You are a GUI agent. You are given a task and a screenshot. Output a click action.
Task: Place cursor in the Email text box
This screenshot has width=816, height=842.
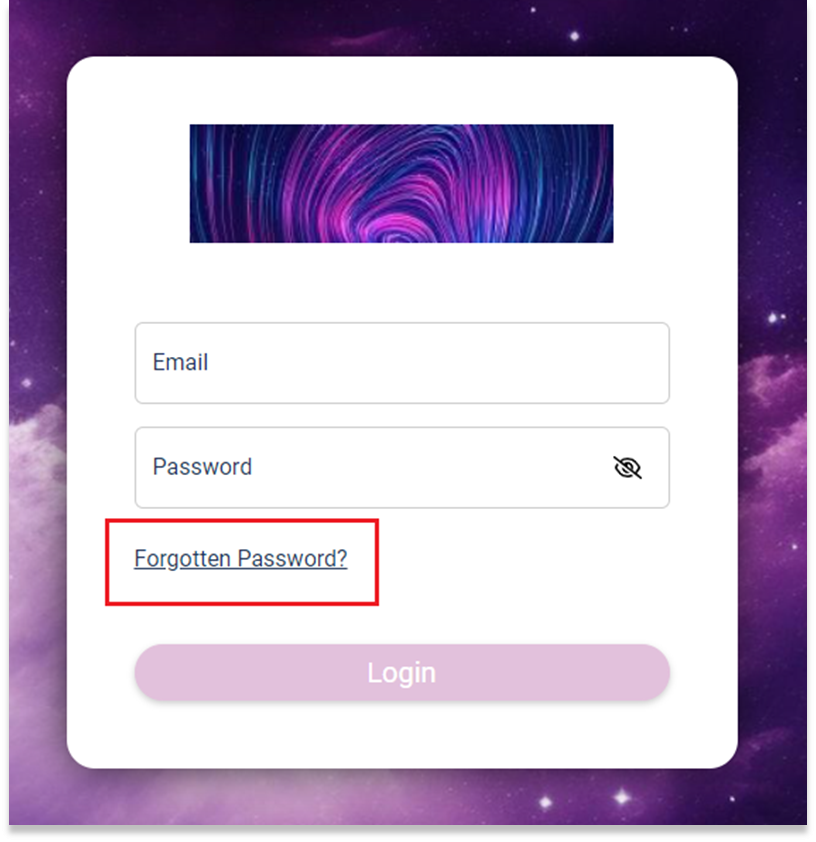402,363
